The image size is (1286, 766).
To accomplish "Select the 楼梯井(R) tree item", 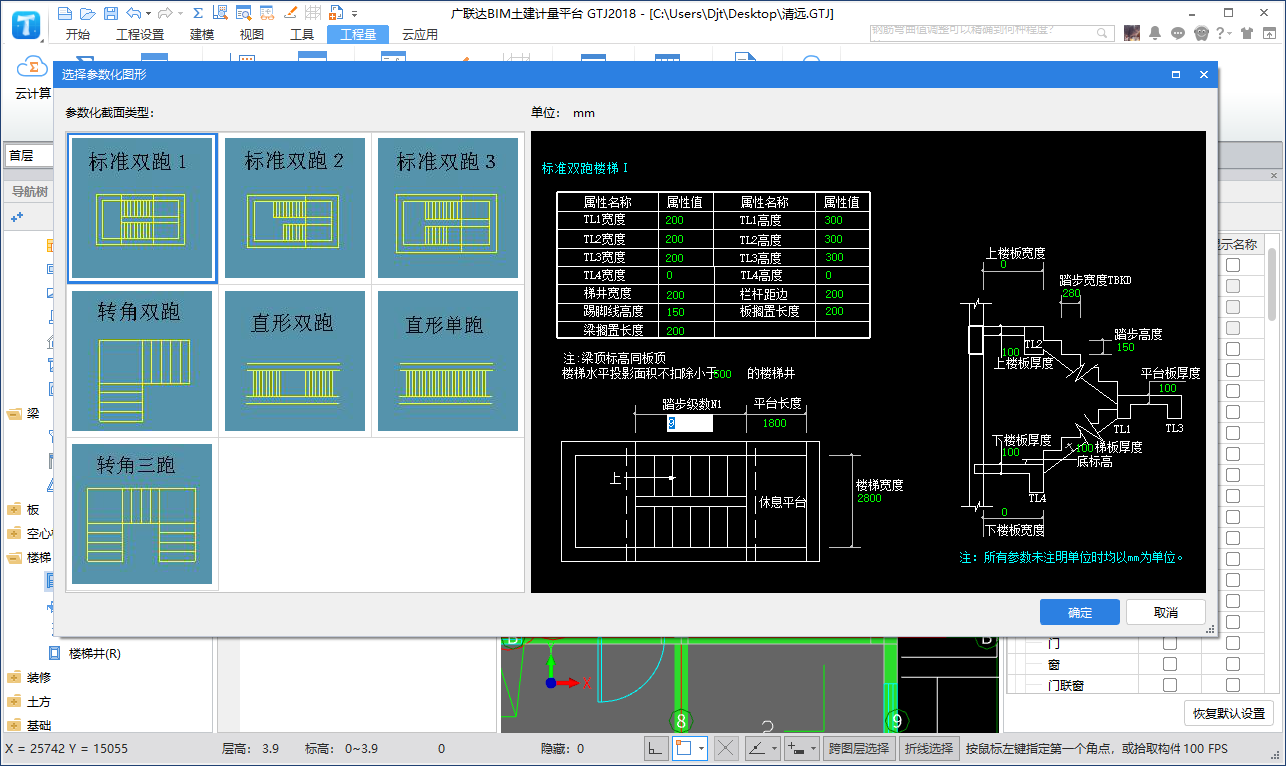I will 94,653.
